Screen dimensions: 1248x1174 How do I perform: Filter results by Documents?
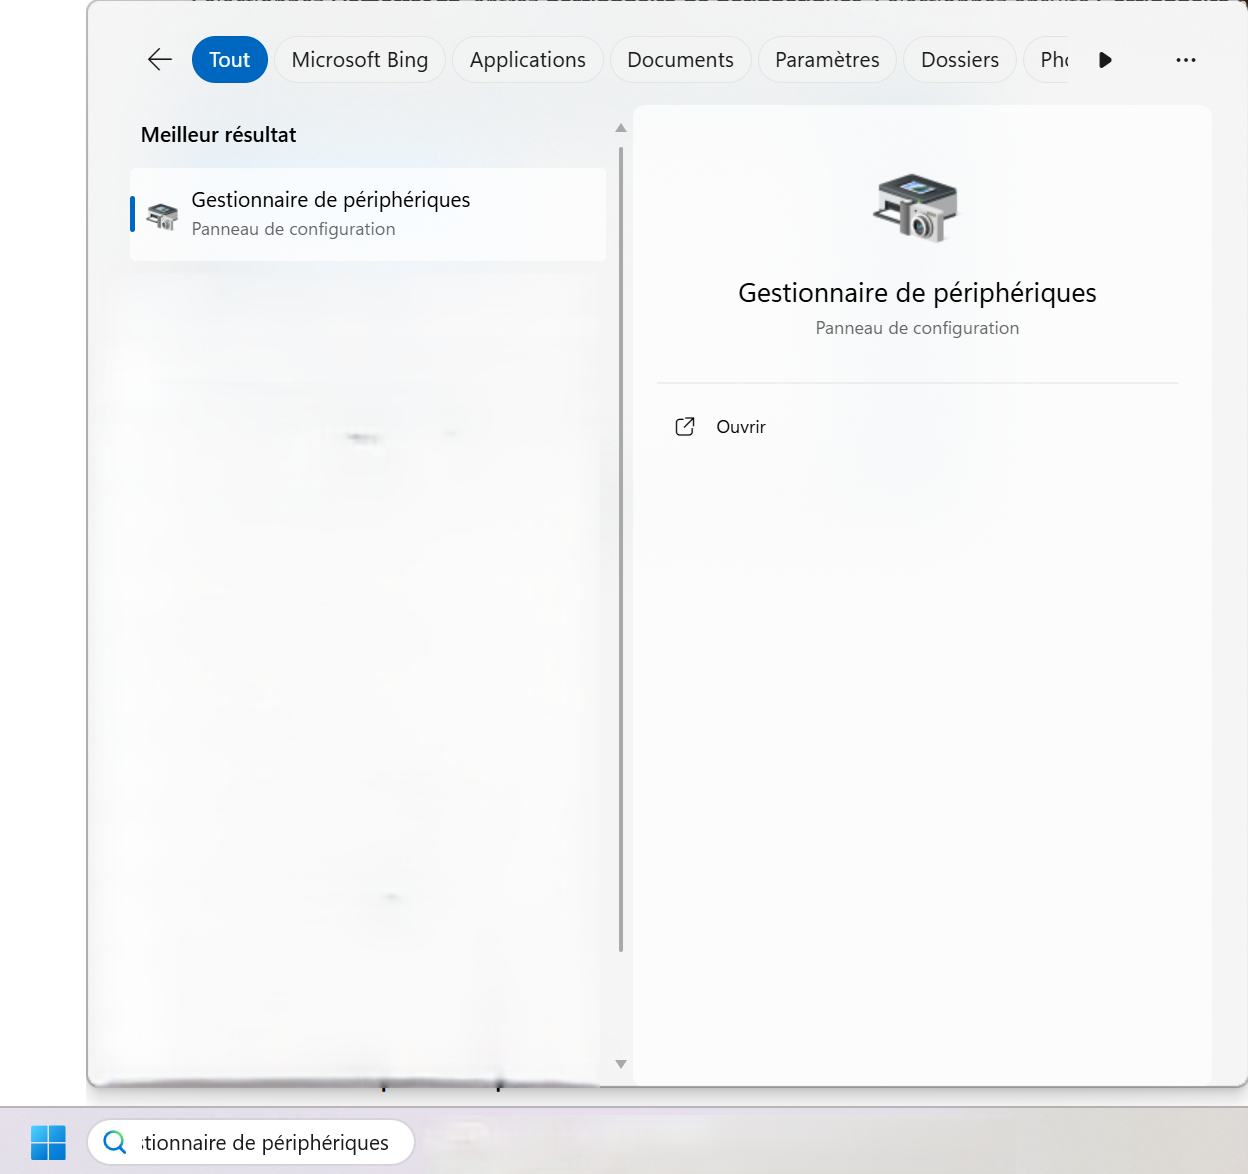point(681,60)
